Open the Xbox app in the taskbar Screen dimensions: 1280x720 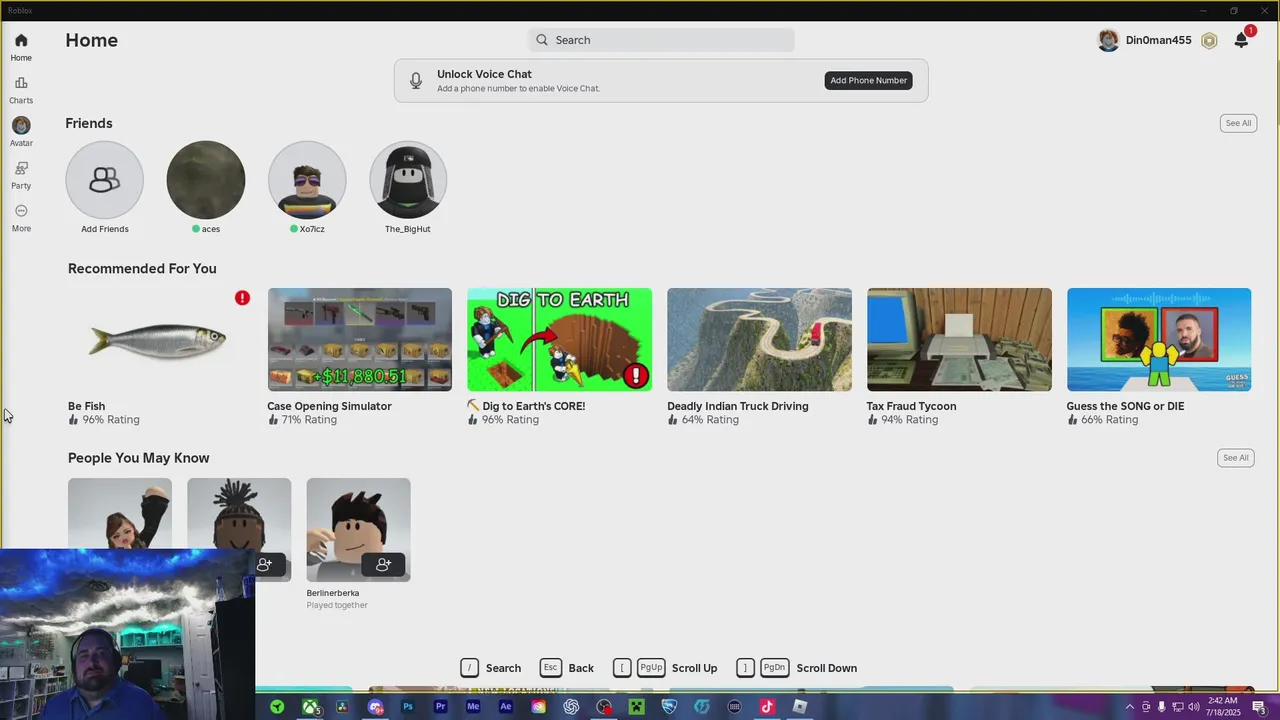[311, 707]
